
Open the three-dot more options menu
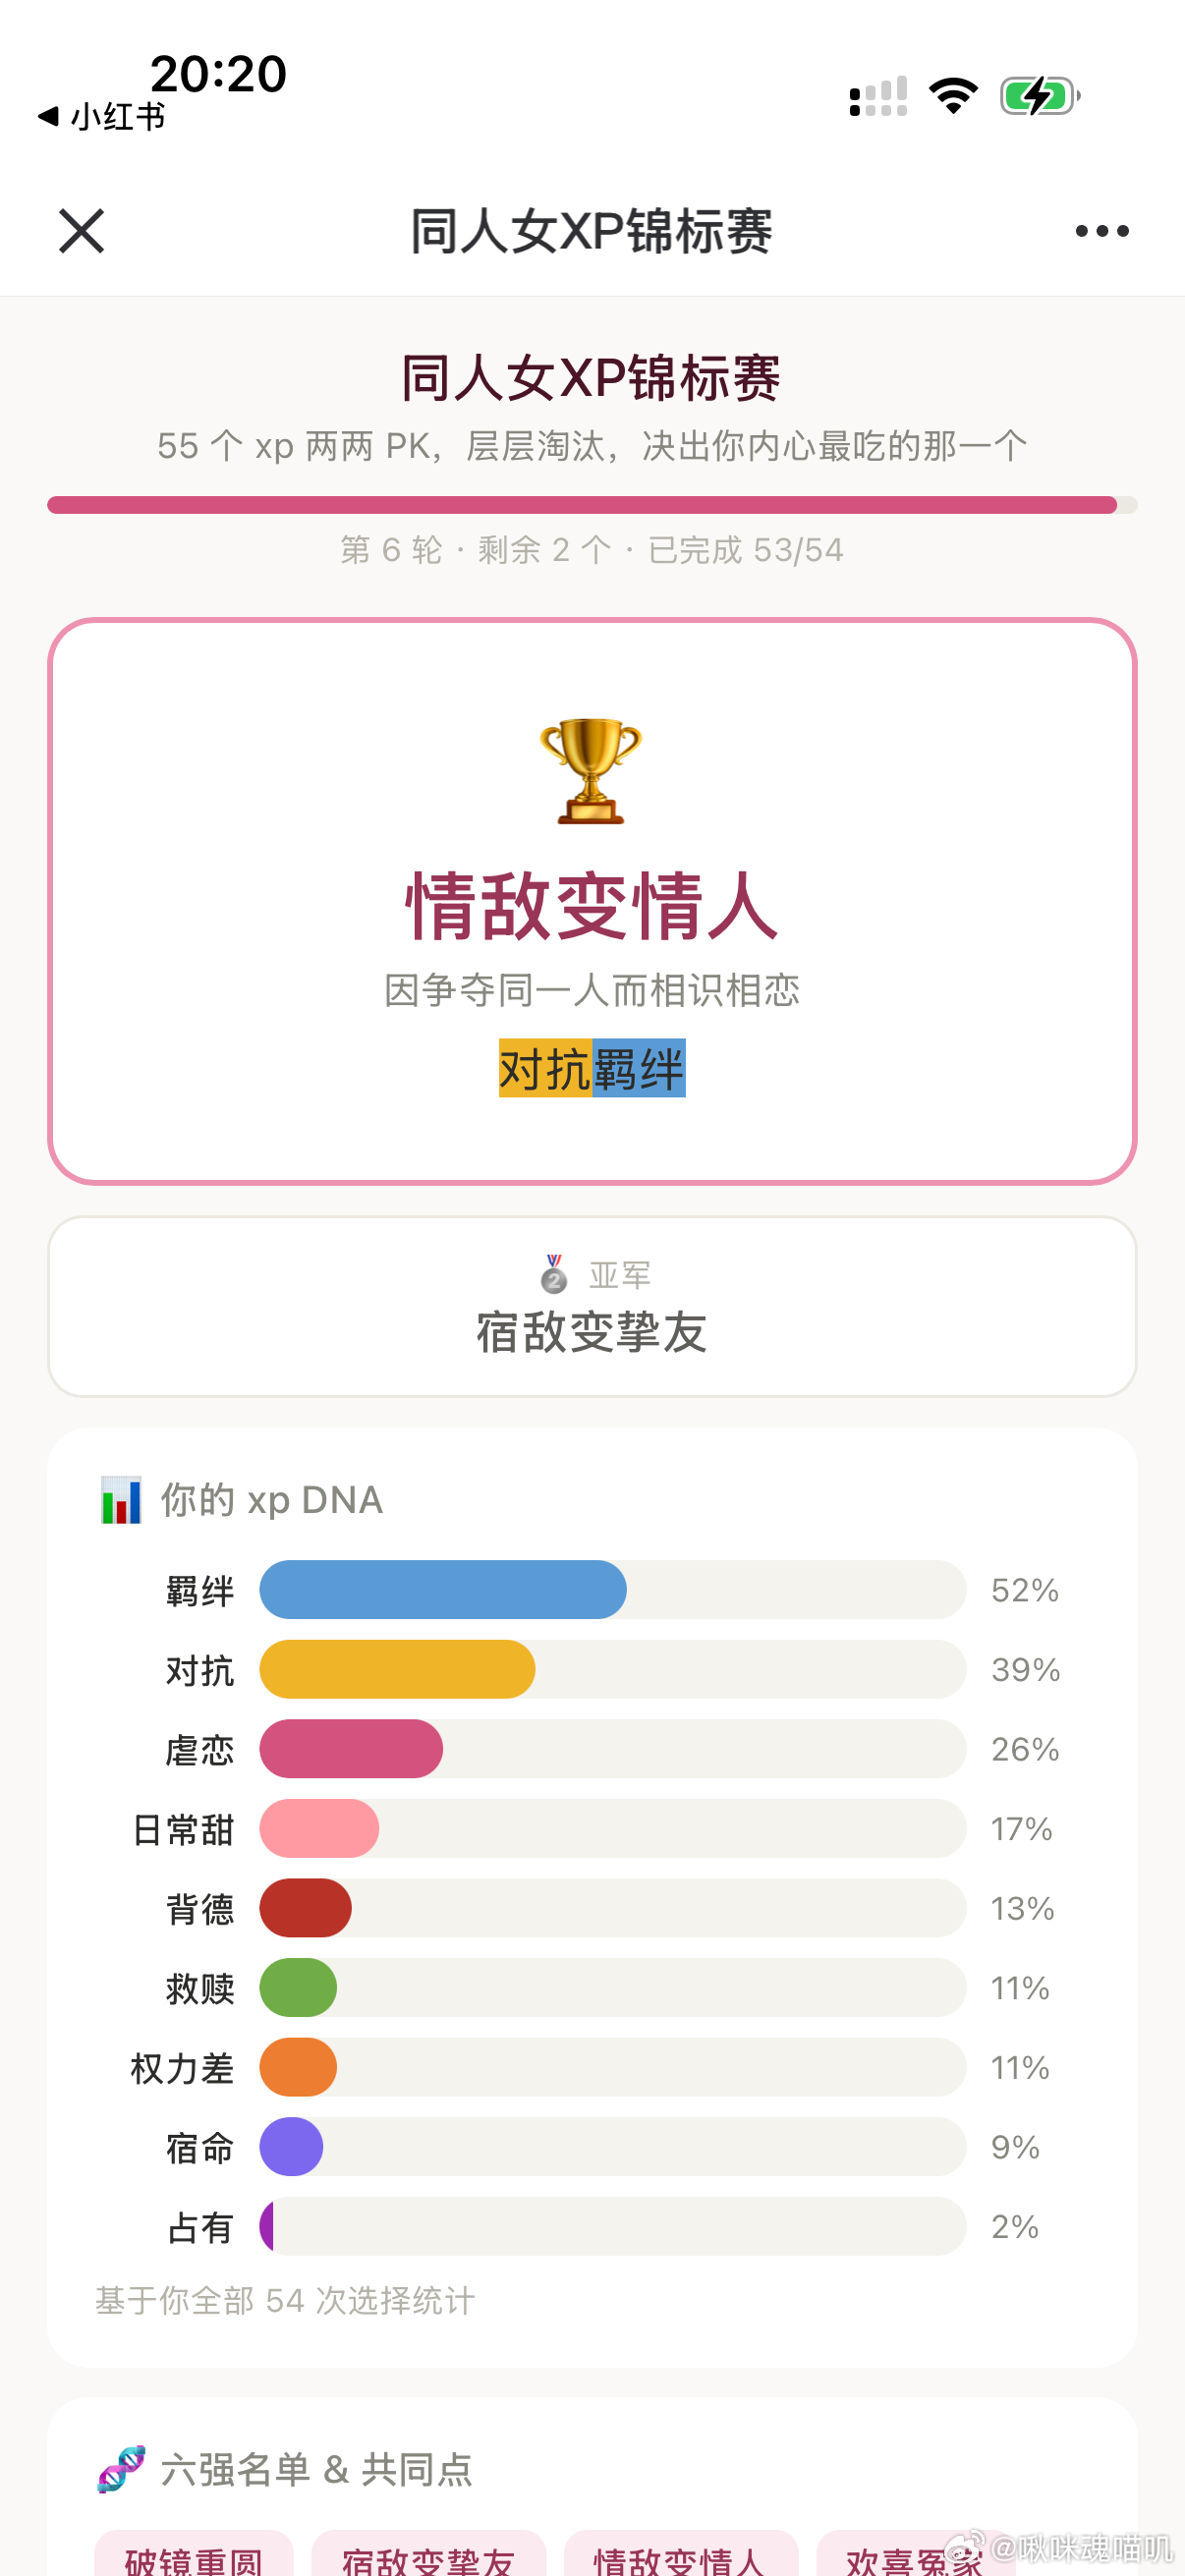pos(1102,231)
